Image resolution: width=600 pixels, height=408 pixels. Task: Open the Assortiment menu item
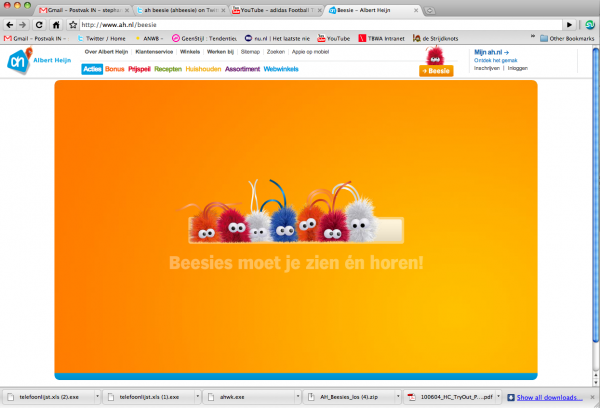242,69
